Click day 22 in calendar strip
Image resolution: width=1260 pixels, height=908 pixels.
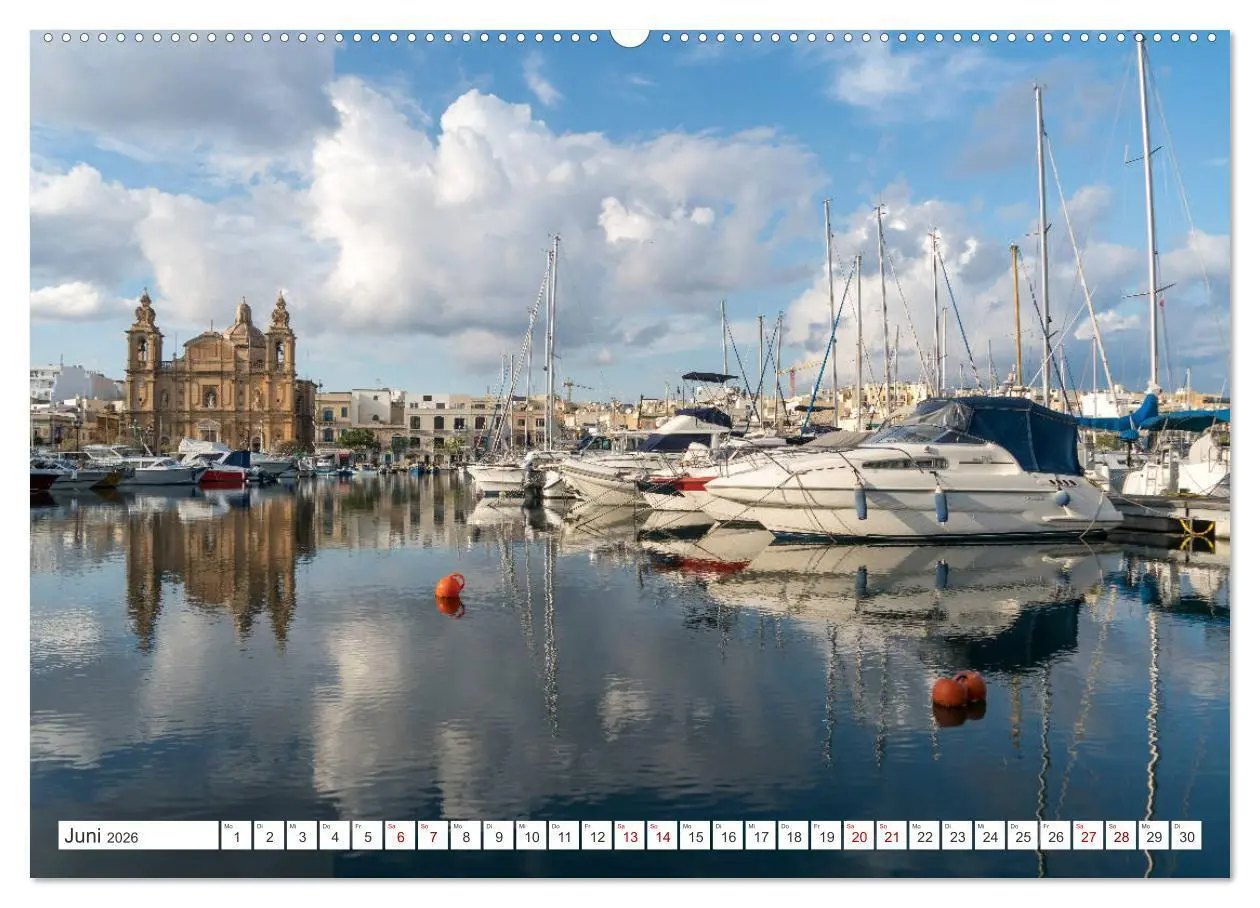tap(925, 836)
